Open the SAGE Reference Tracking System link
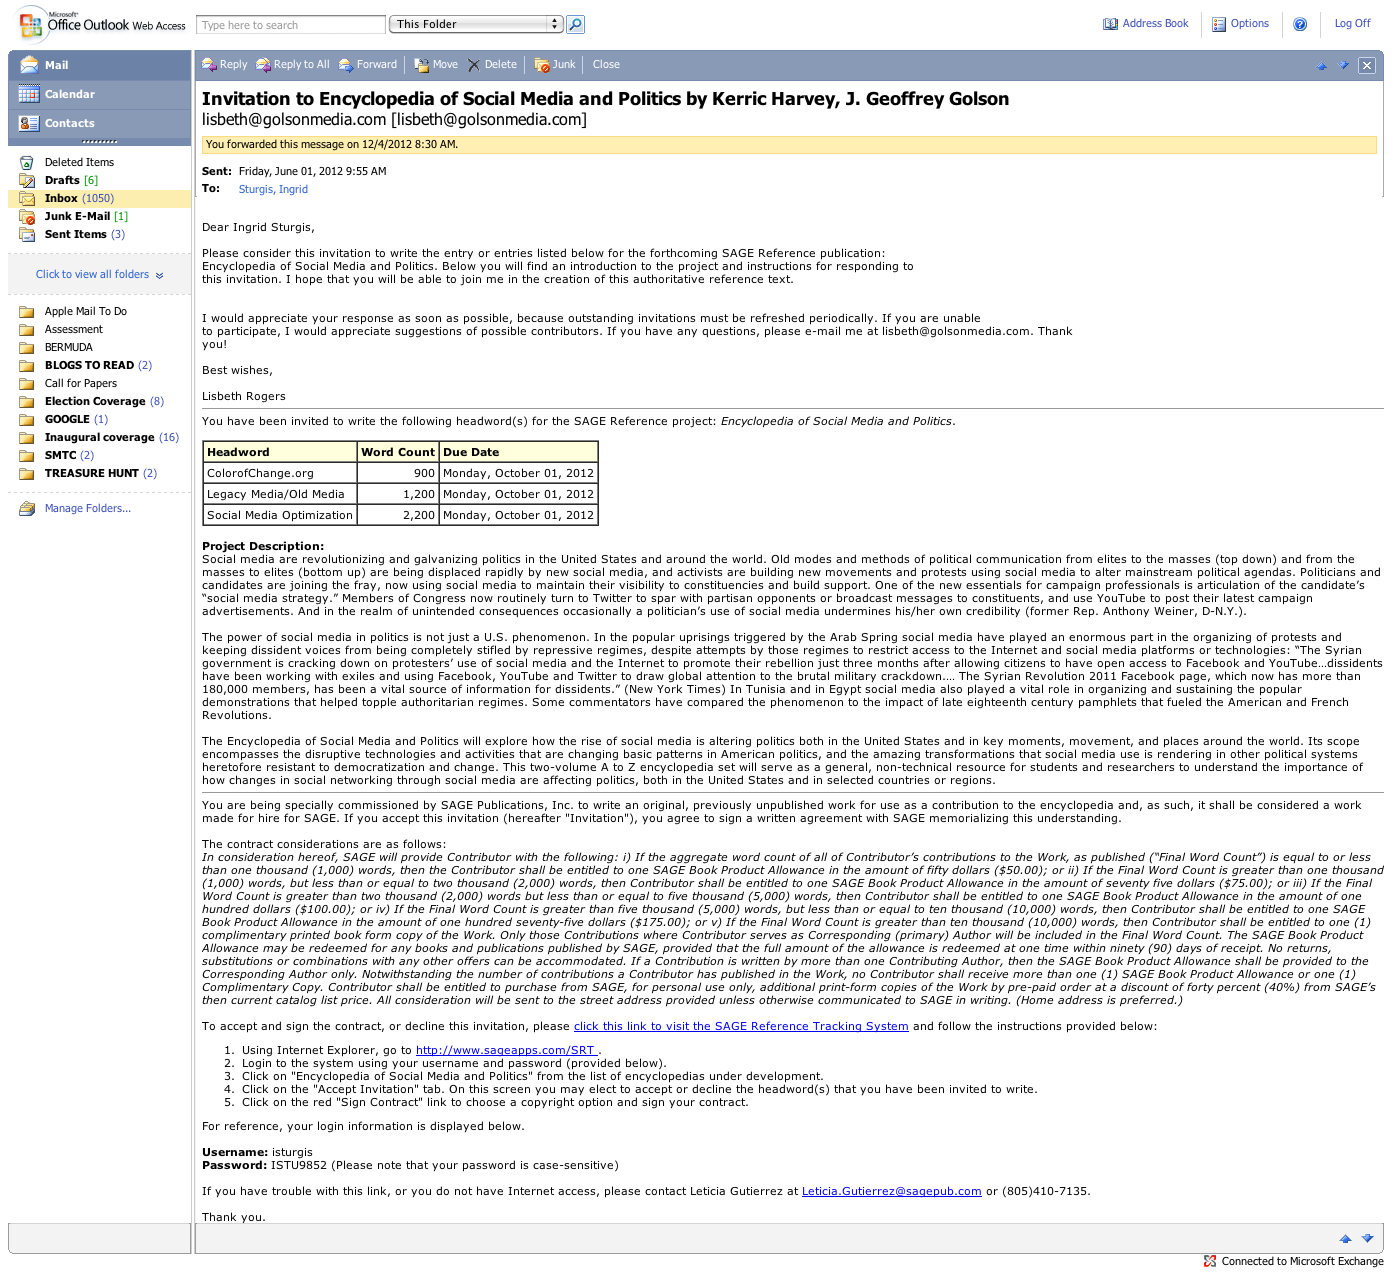Screen dimensions: 1392x1275 click(741, 1027)
